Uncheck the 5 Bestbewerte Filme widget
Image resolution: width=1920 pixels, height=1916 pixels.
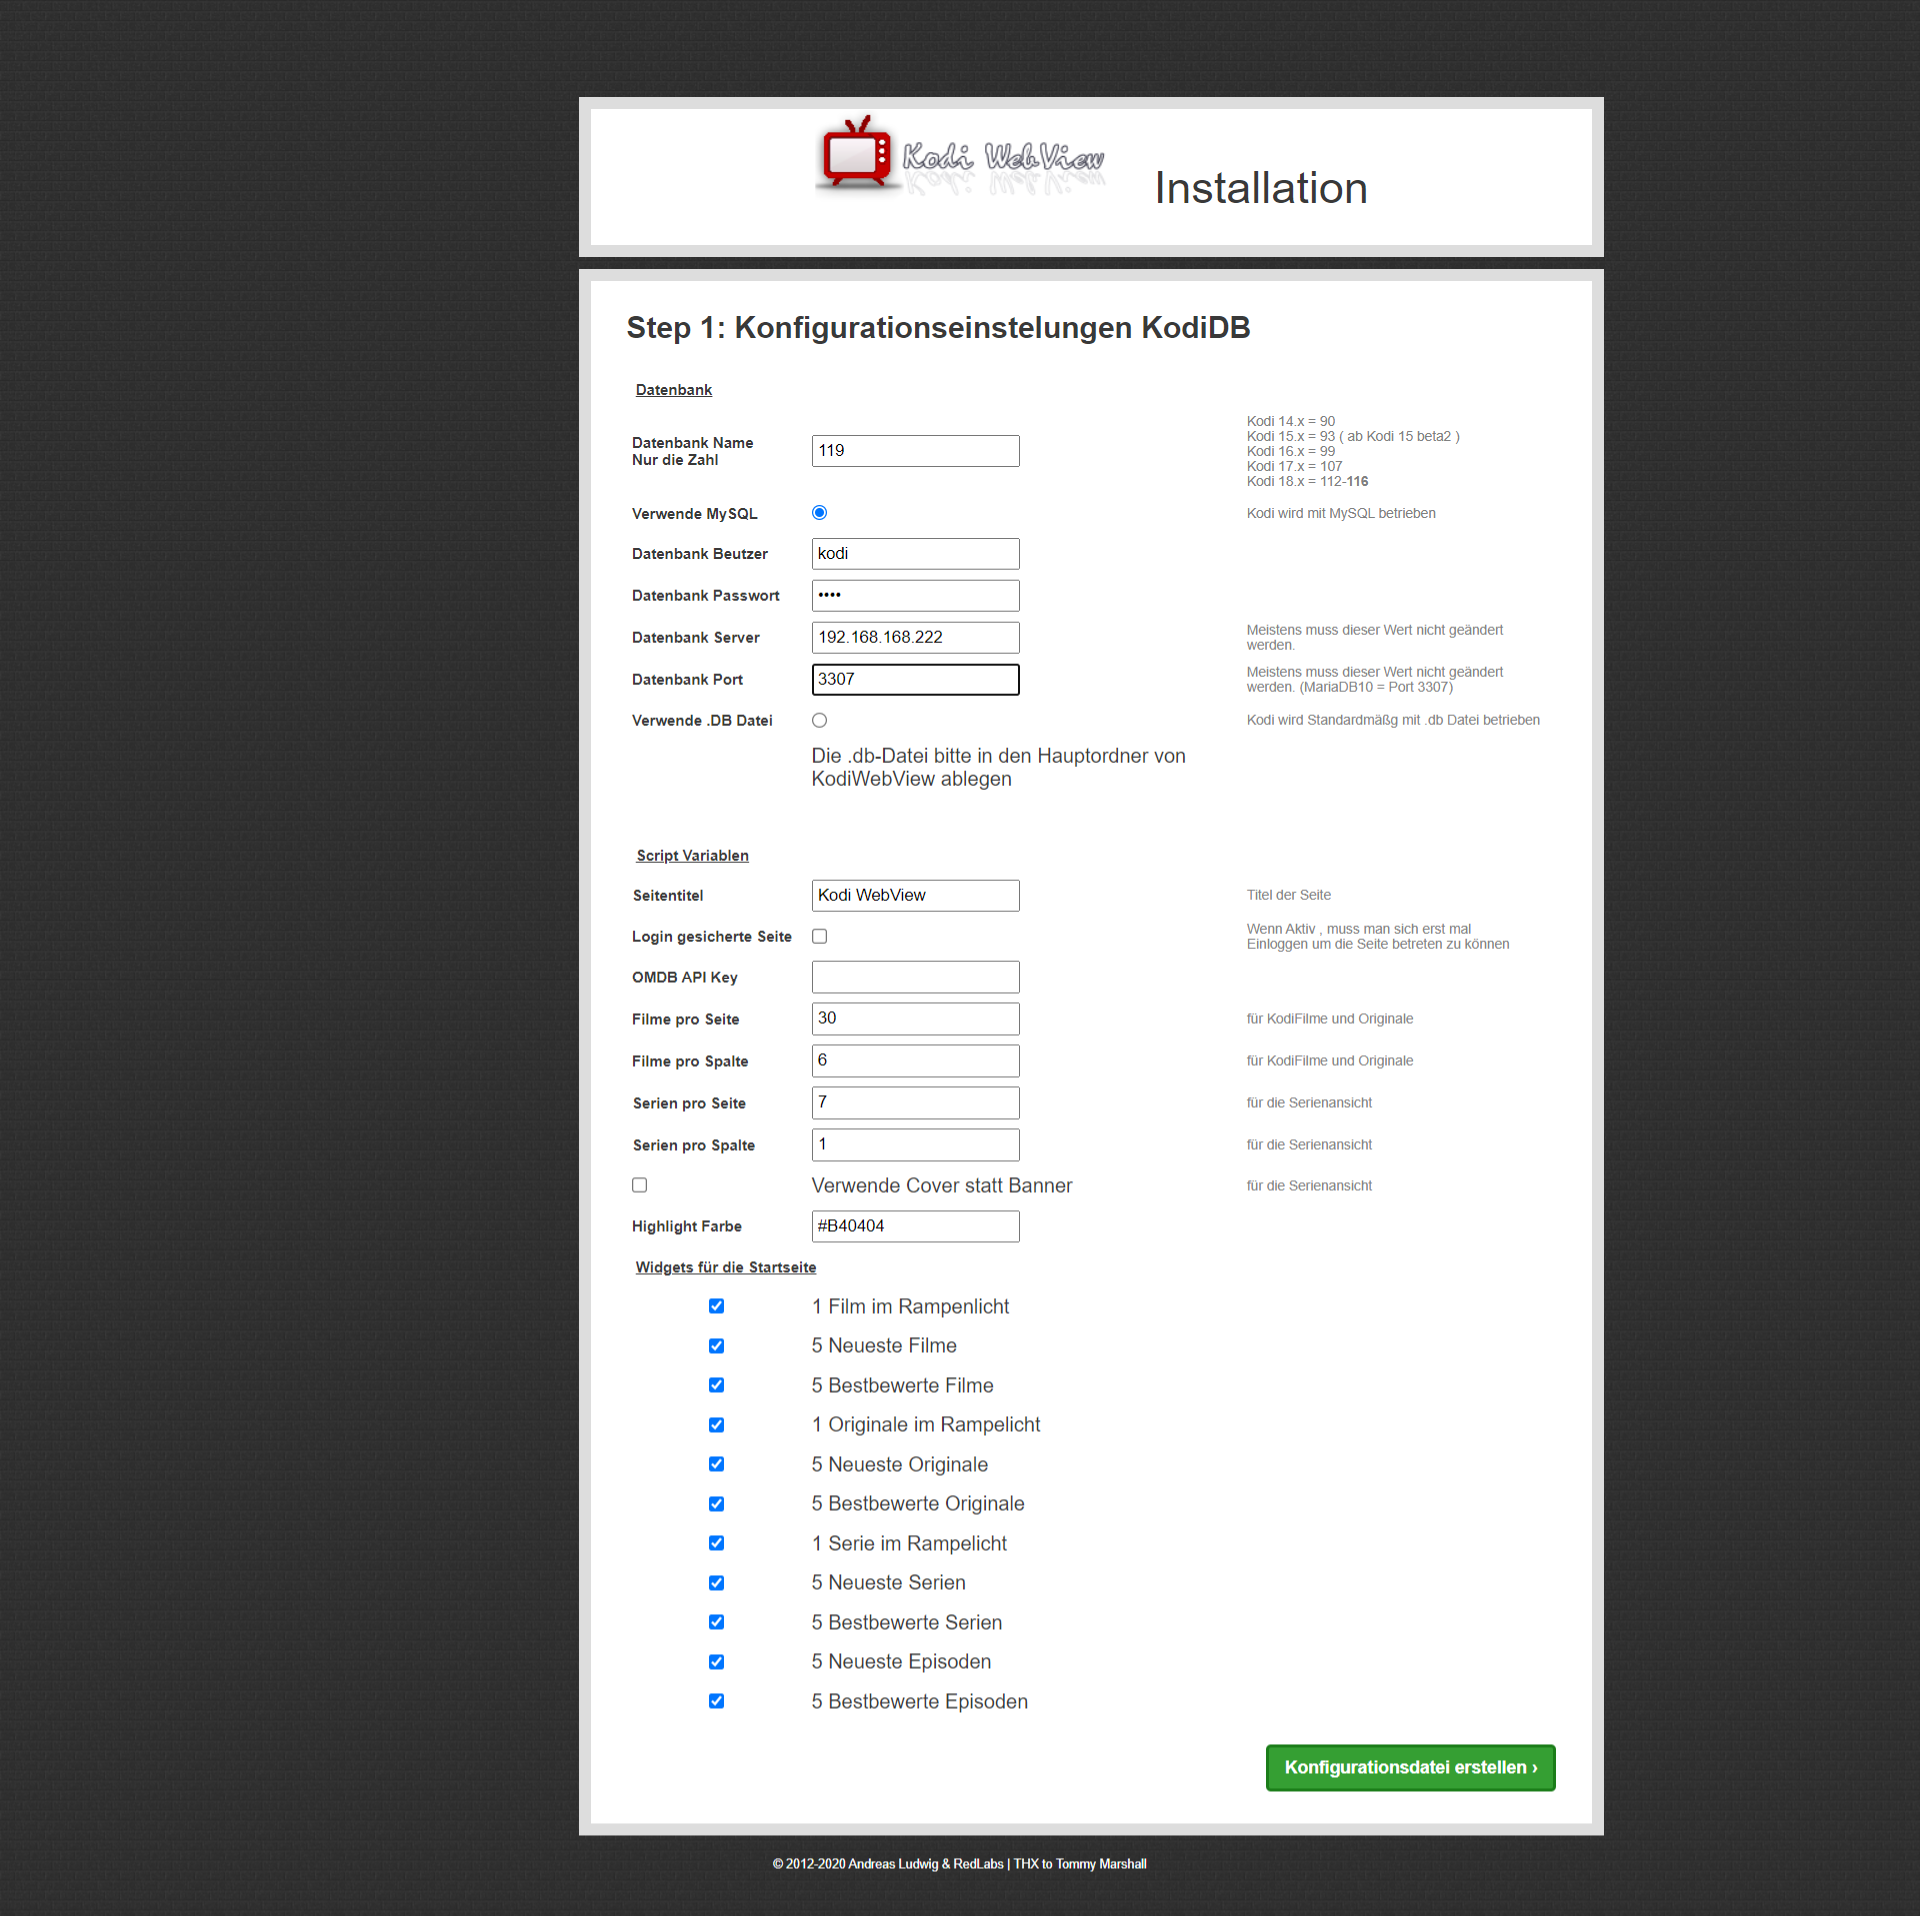[x=716, y=1385]
